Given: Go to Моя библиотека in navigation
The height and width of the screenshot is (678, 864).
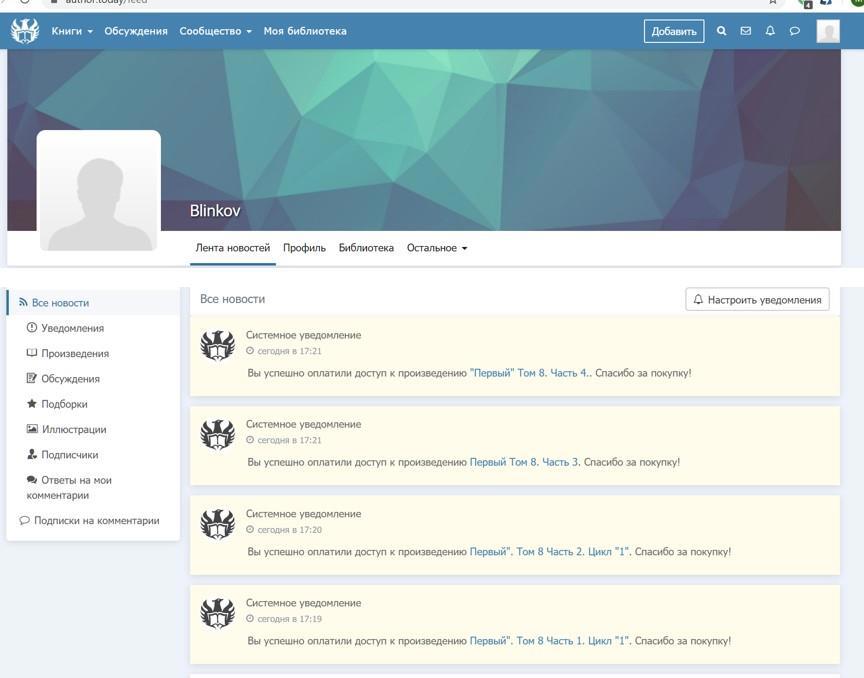Looking at the screenshot, I should (305, 31).
